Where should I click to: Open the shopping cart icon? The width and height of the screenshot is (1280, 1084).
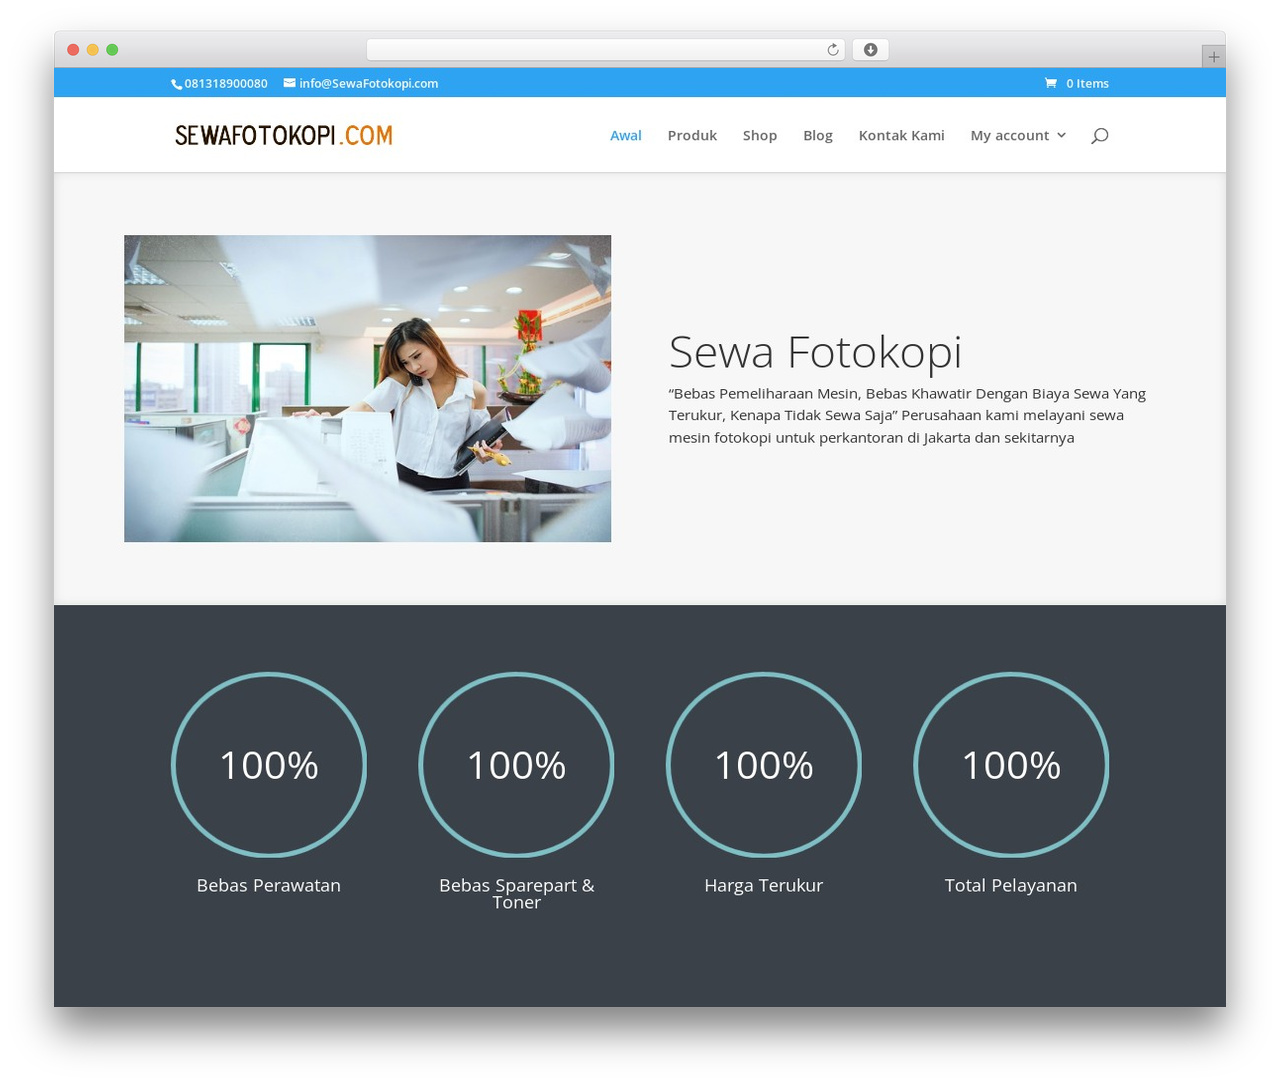point(1051,83)
